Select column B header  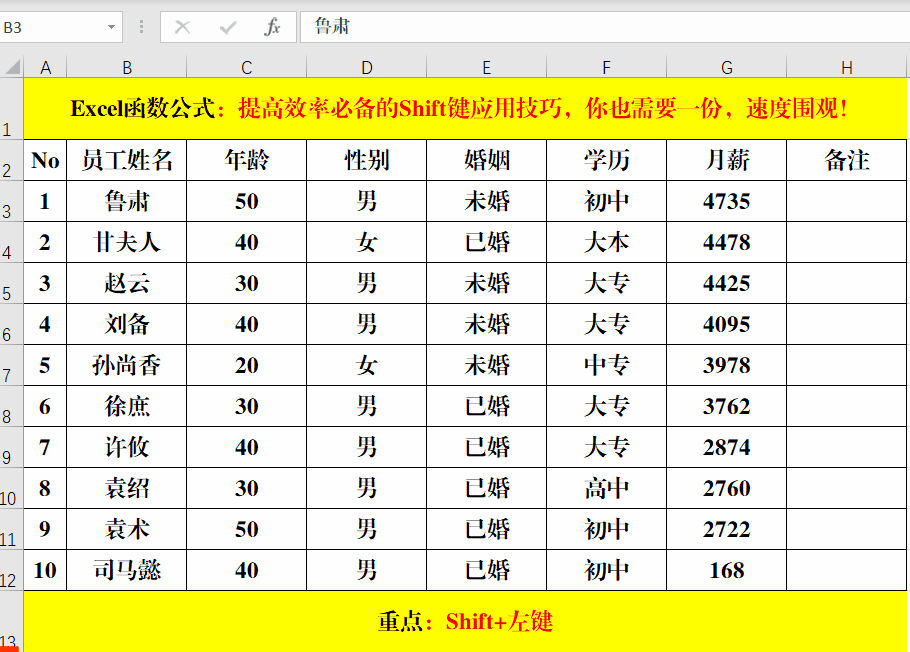click(x=127, y=67)
